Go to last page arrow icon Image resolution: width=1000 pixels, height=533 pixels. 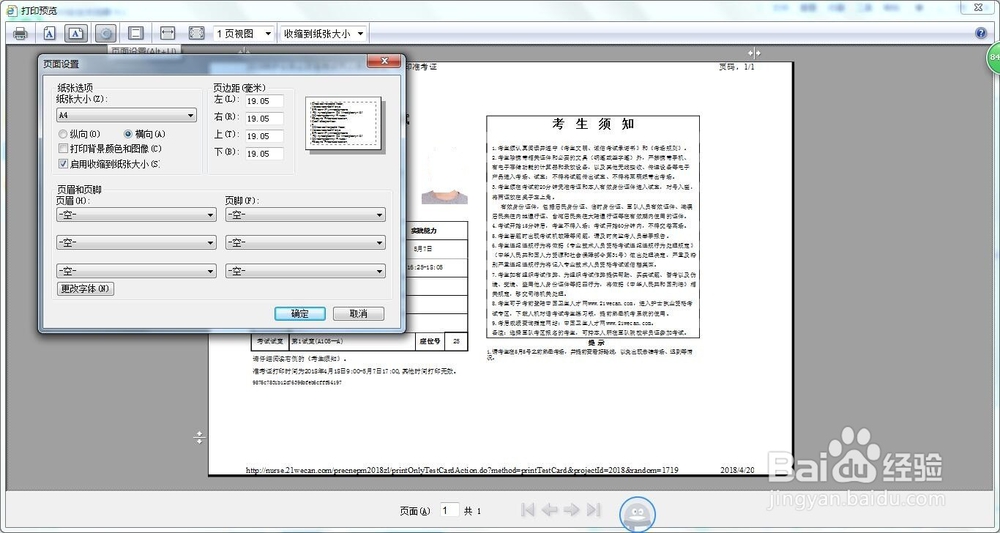pos(594,509)
